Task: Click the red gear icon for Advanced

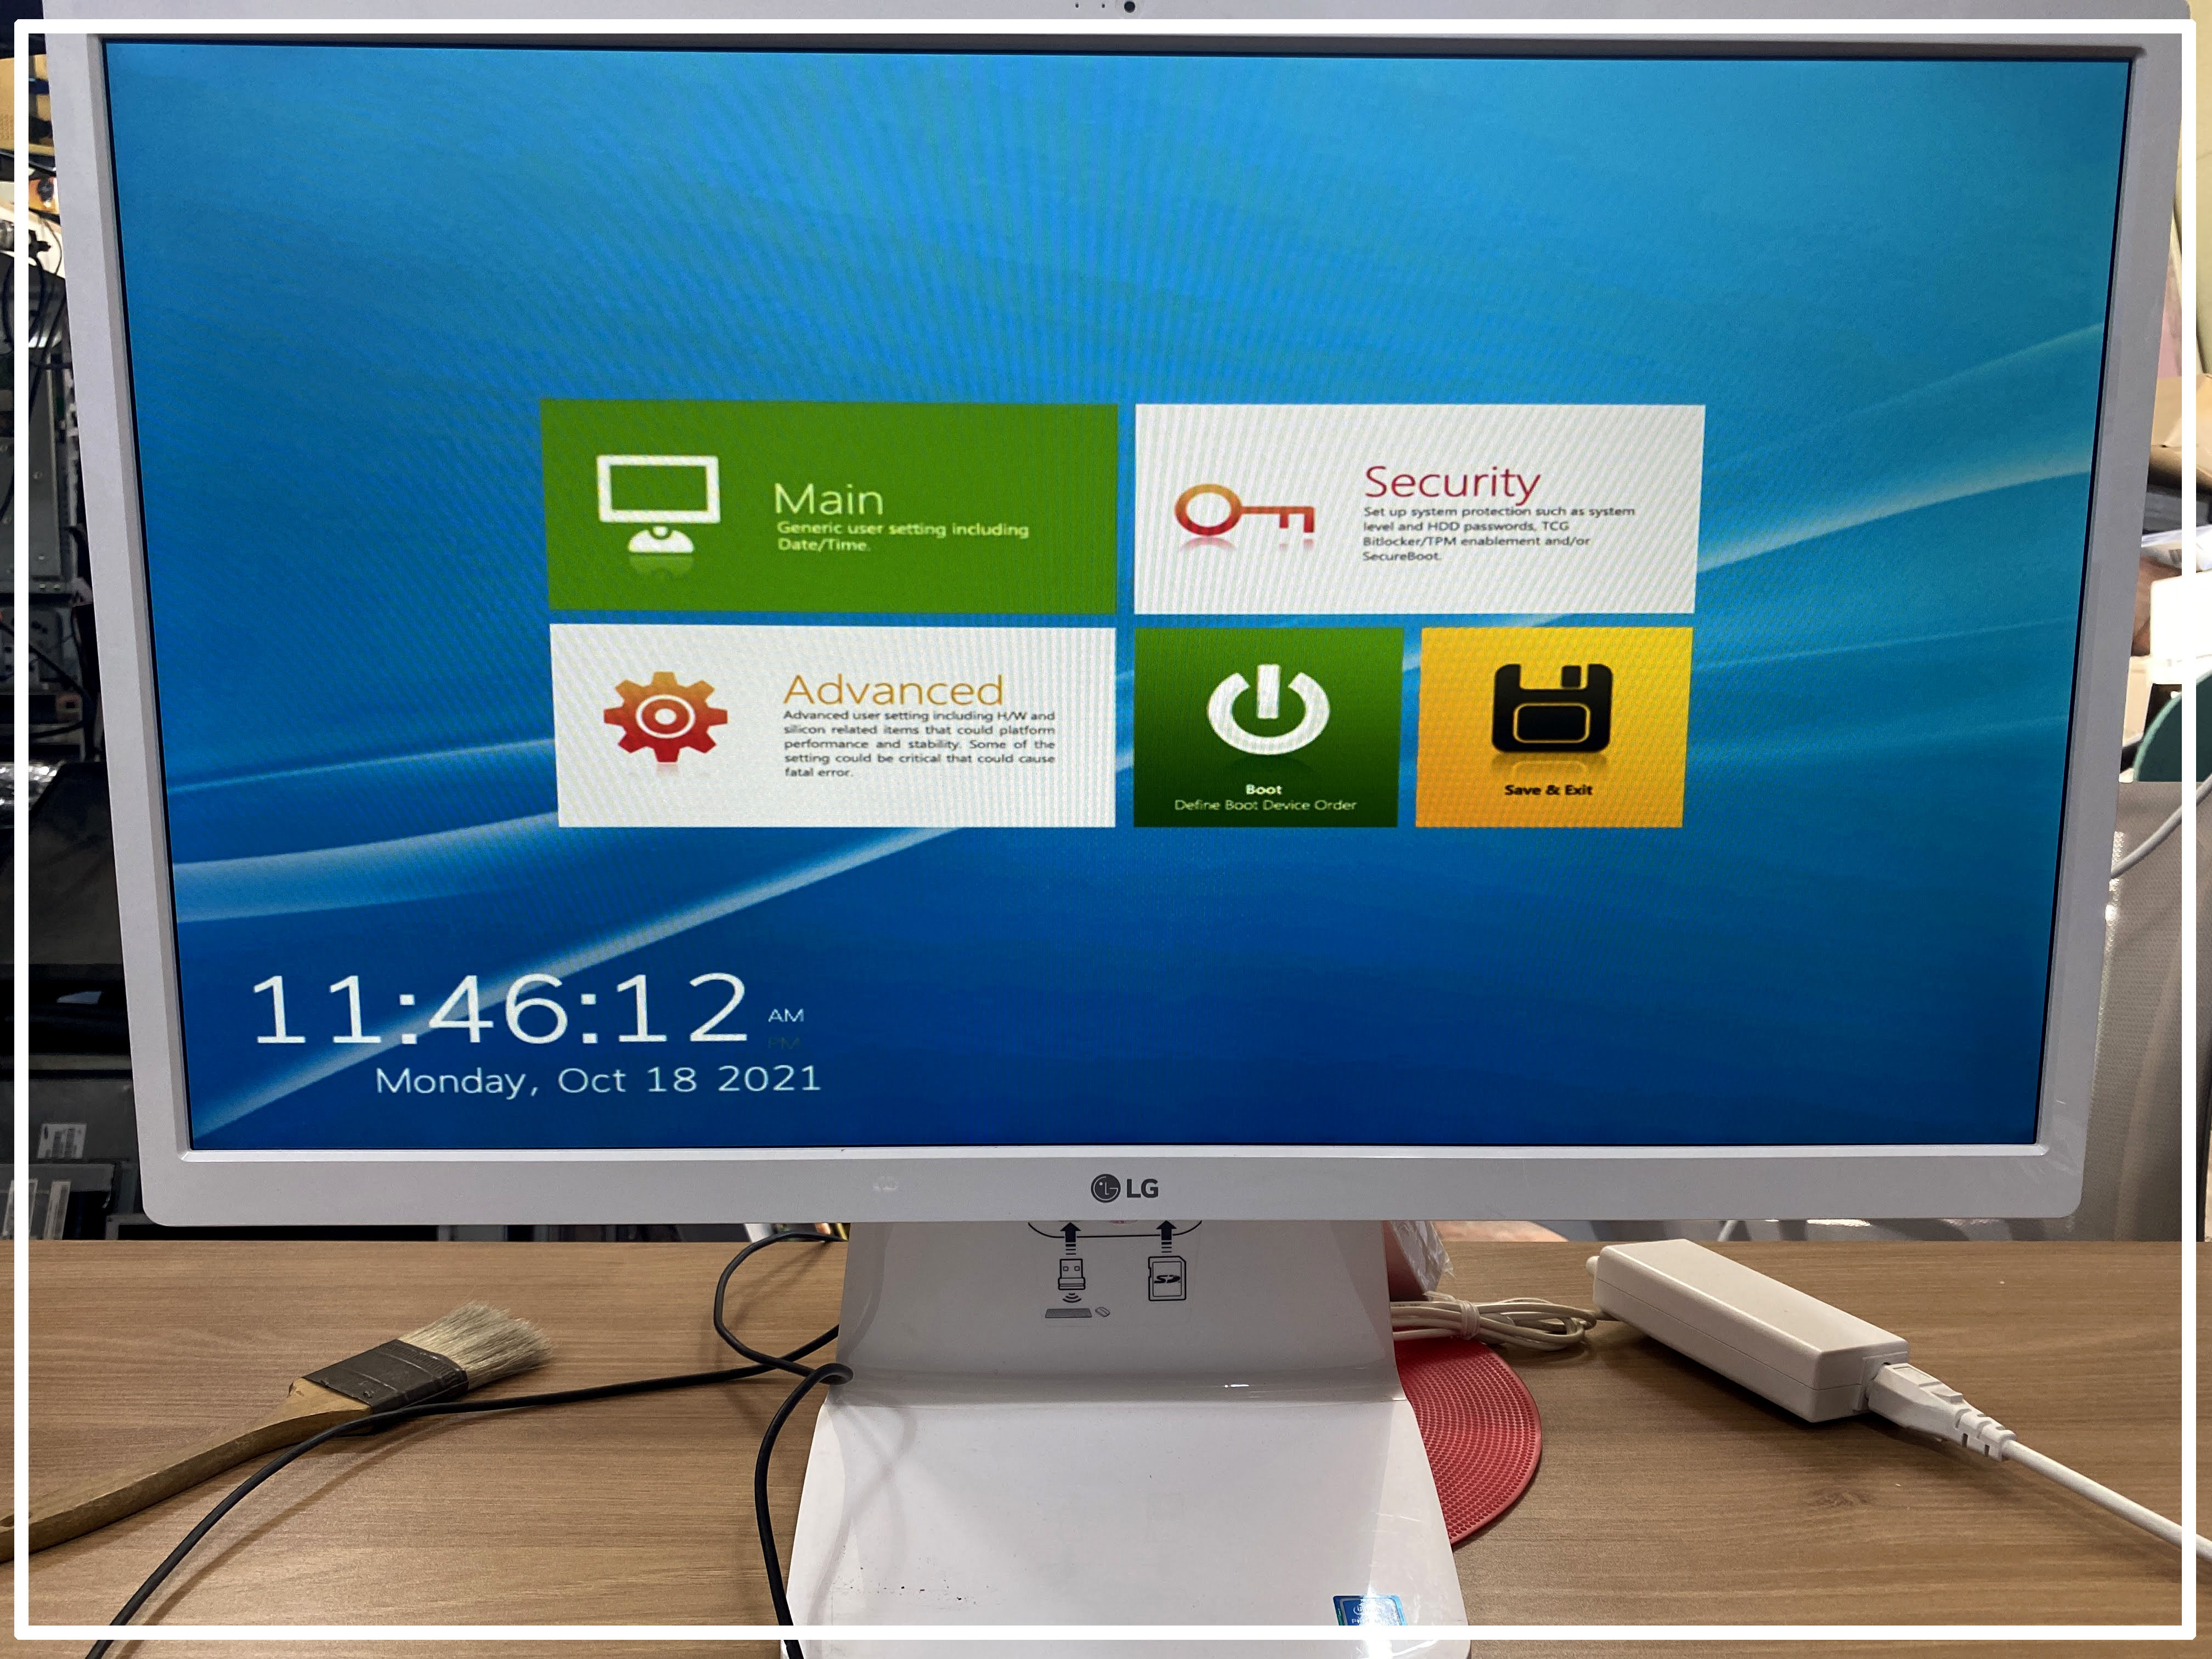Action: tap(665, 716)
